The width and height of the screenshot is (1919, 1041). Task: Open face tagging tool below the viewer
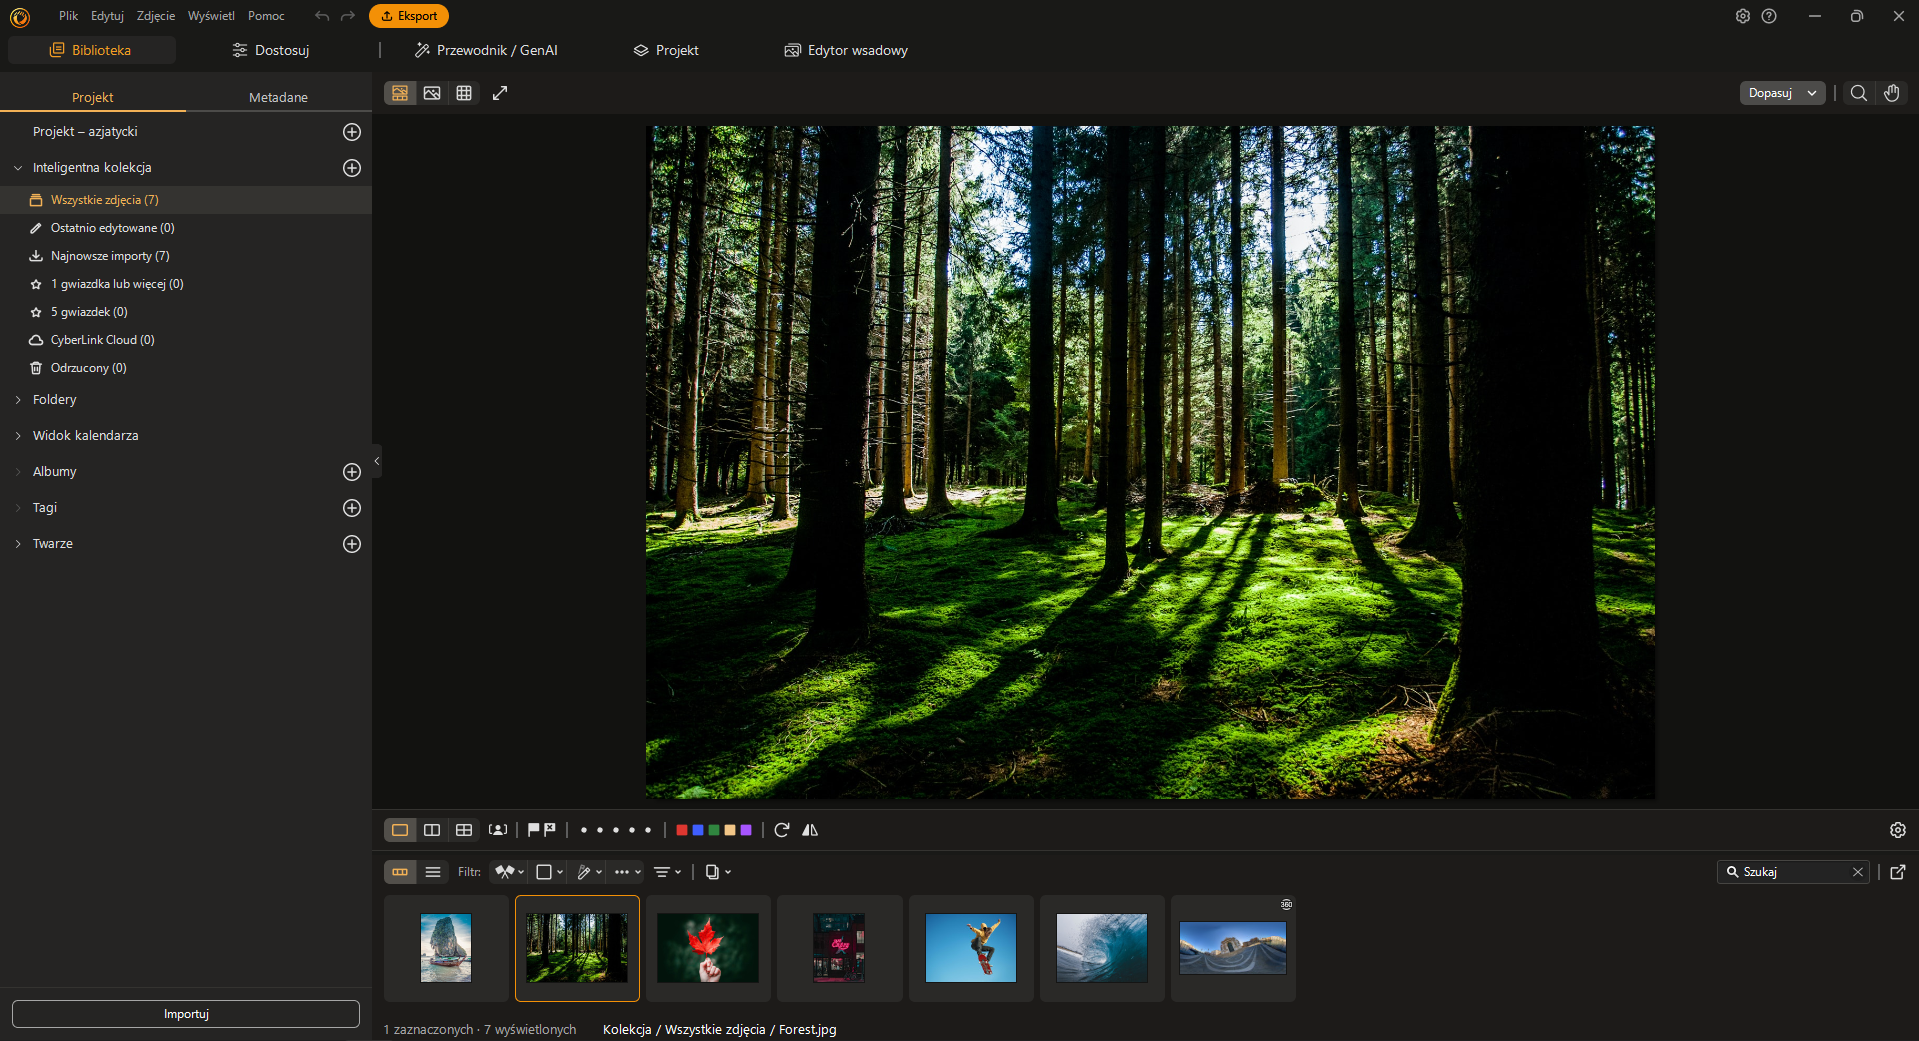click(498, 830)
